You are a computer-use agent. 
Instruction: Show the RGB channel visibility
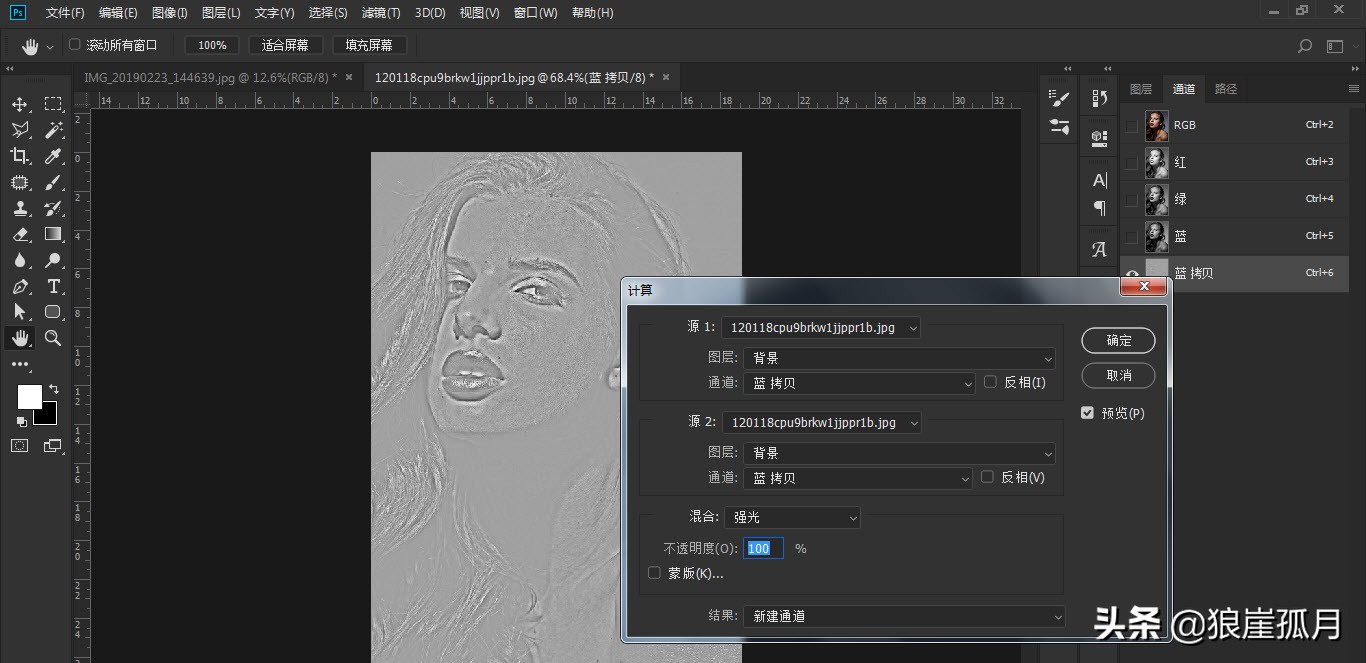(1131, 125)
